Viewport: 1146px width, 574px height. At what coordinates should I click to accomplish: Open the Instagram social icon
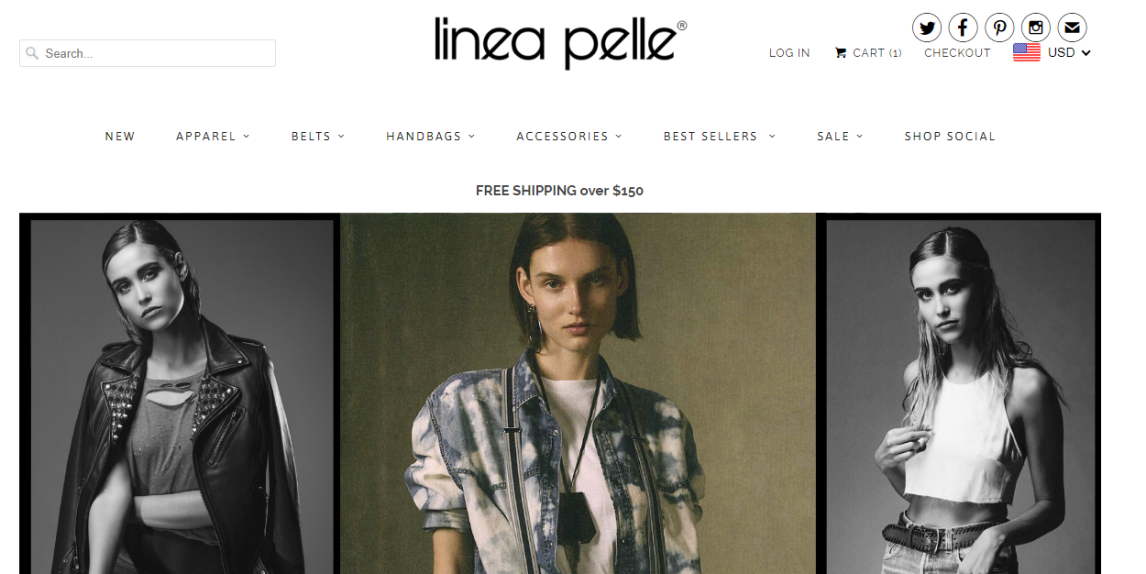tap(1036, 29)
